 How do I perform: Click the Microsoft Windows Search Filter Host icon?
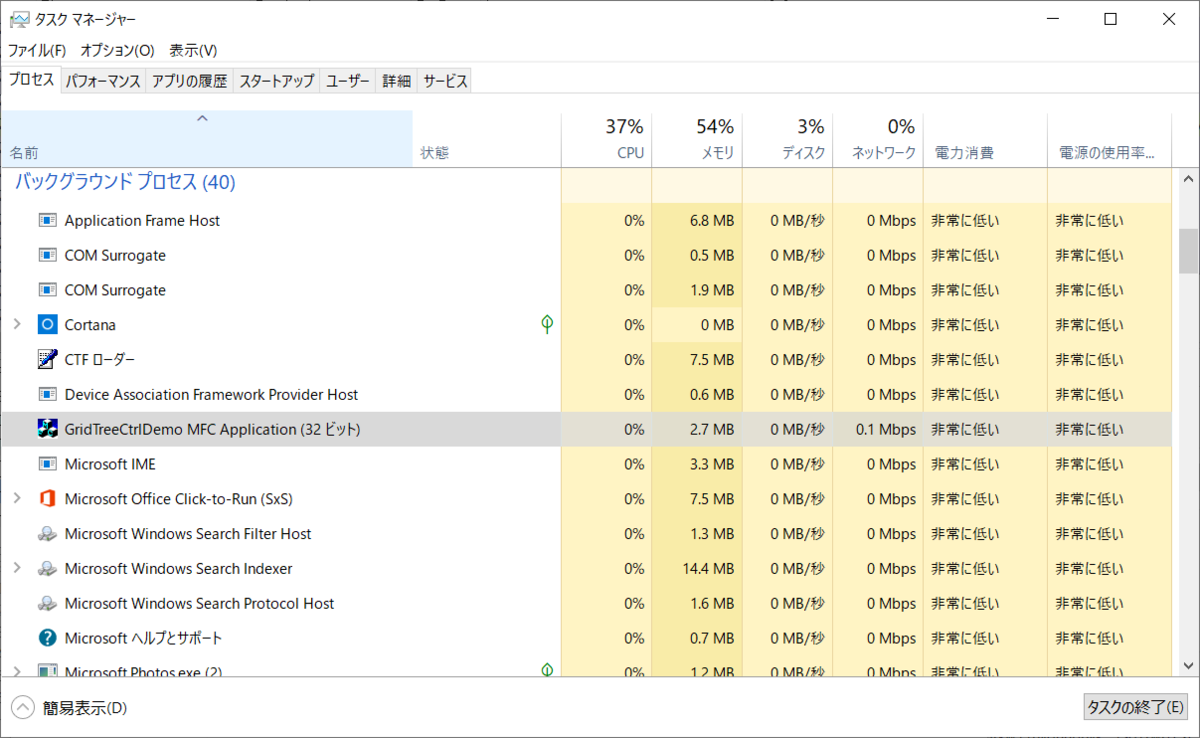tap(47, 534)
